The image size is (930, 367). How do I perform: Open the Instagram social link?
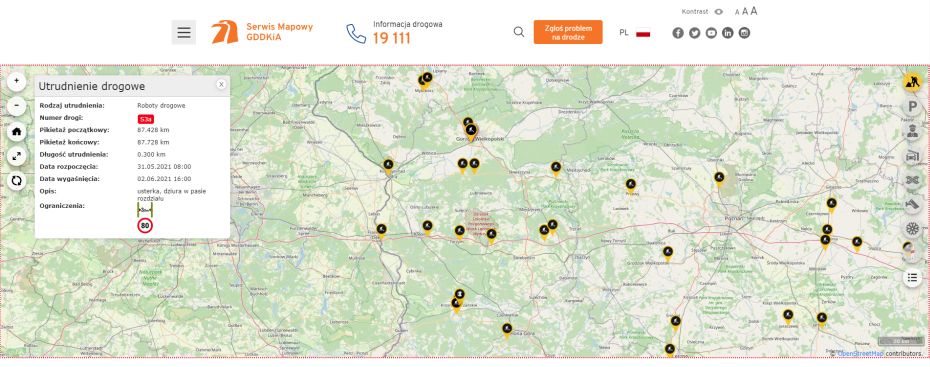click(x=744, y=33)
